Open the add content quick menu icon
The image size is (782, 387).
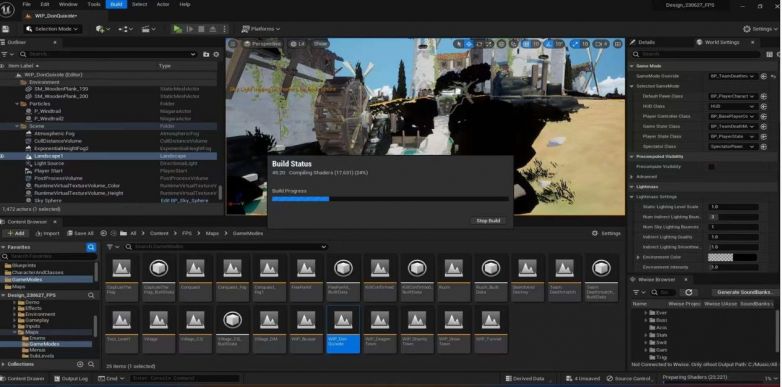103,29
